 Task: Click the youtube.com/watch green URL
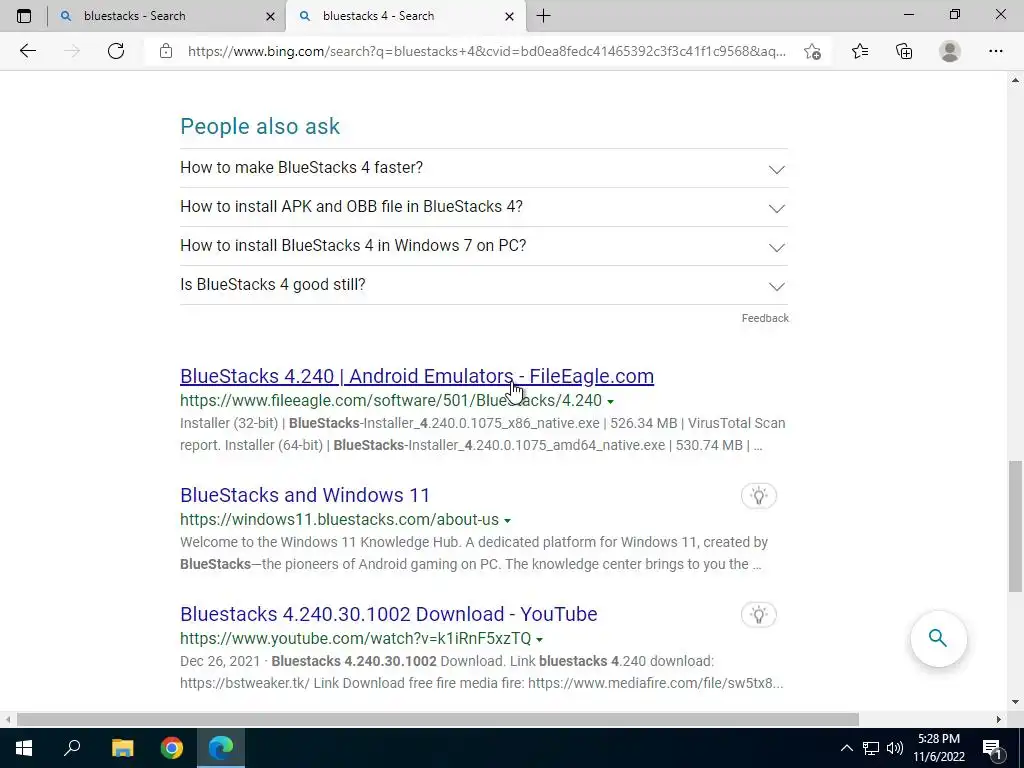pos(355,638)
